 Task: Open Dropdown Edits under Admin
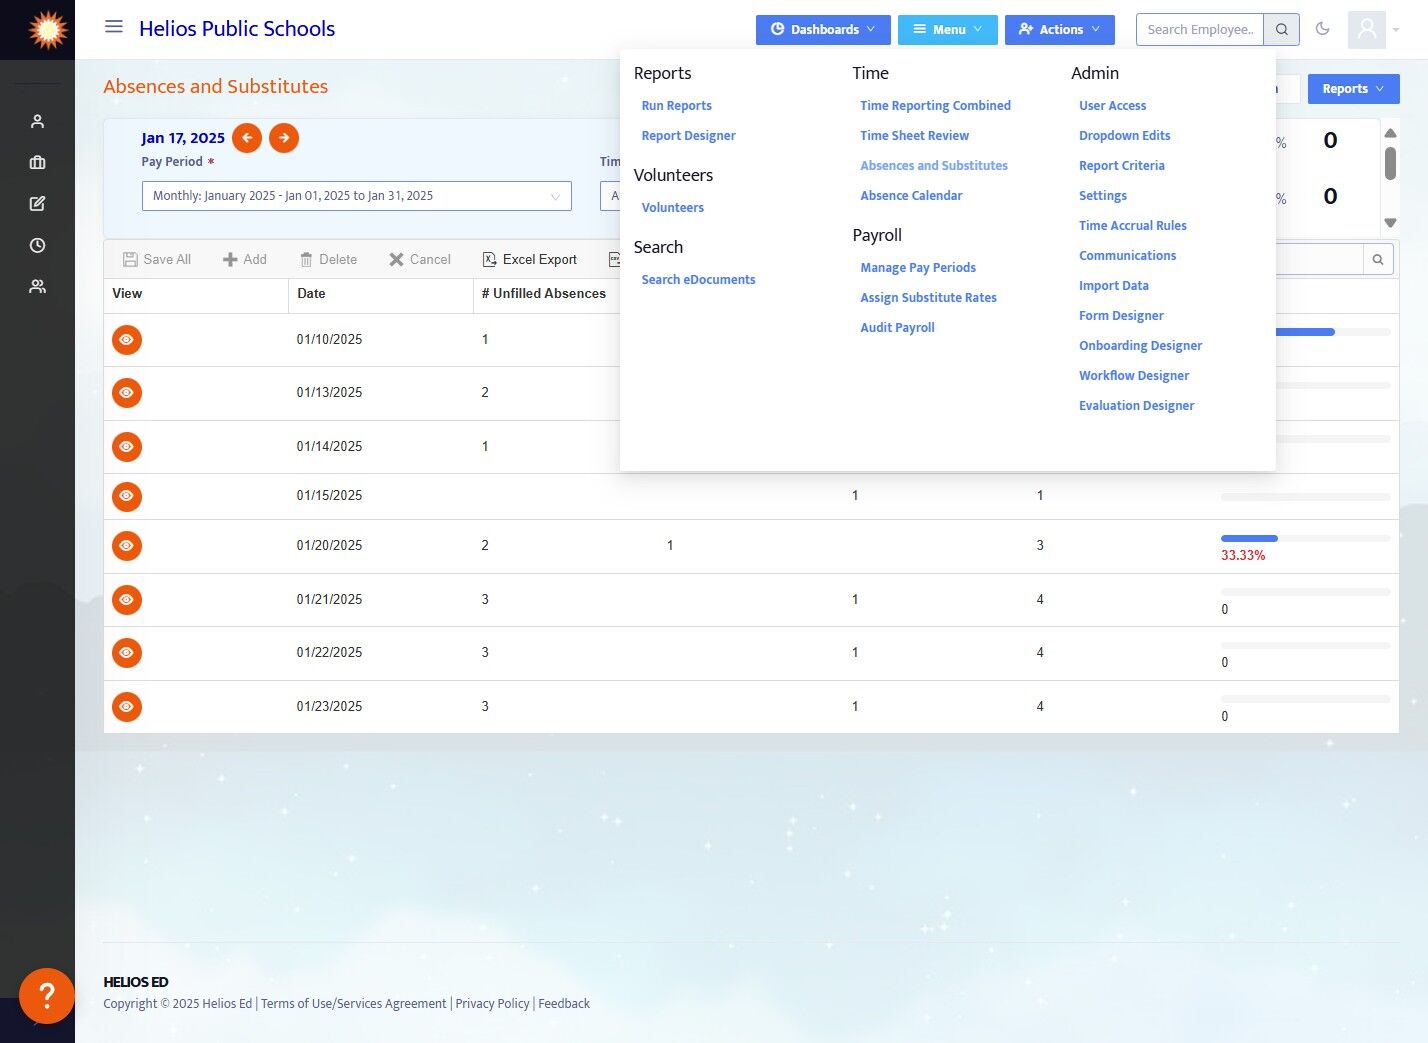[1125, 136]
